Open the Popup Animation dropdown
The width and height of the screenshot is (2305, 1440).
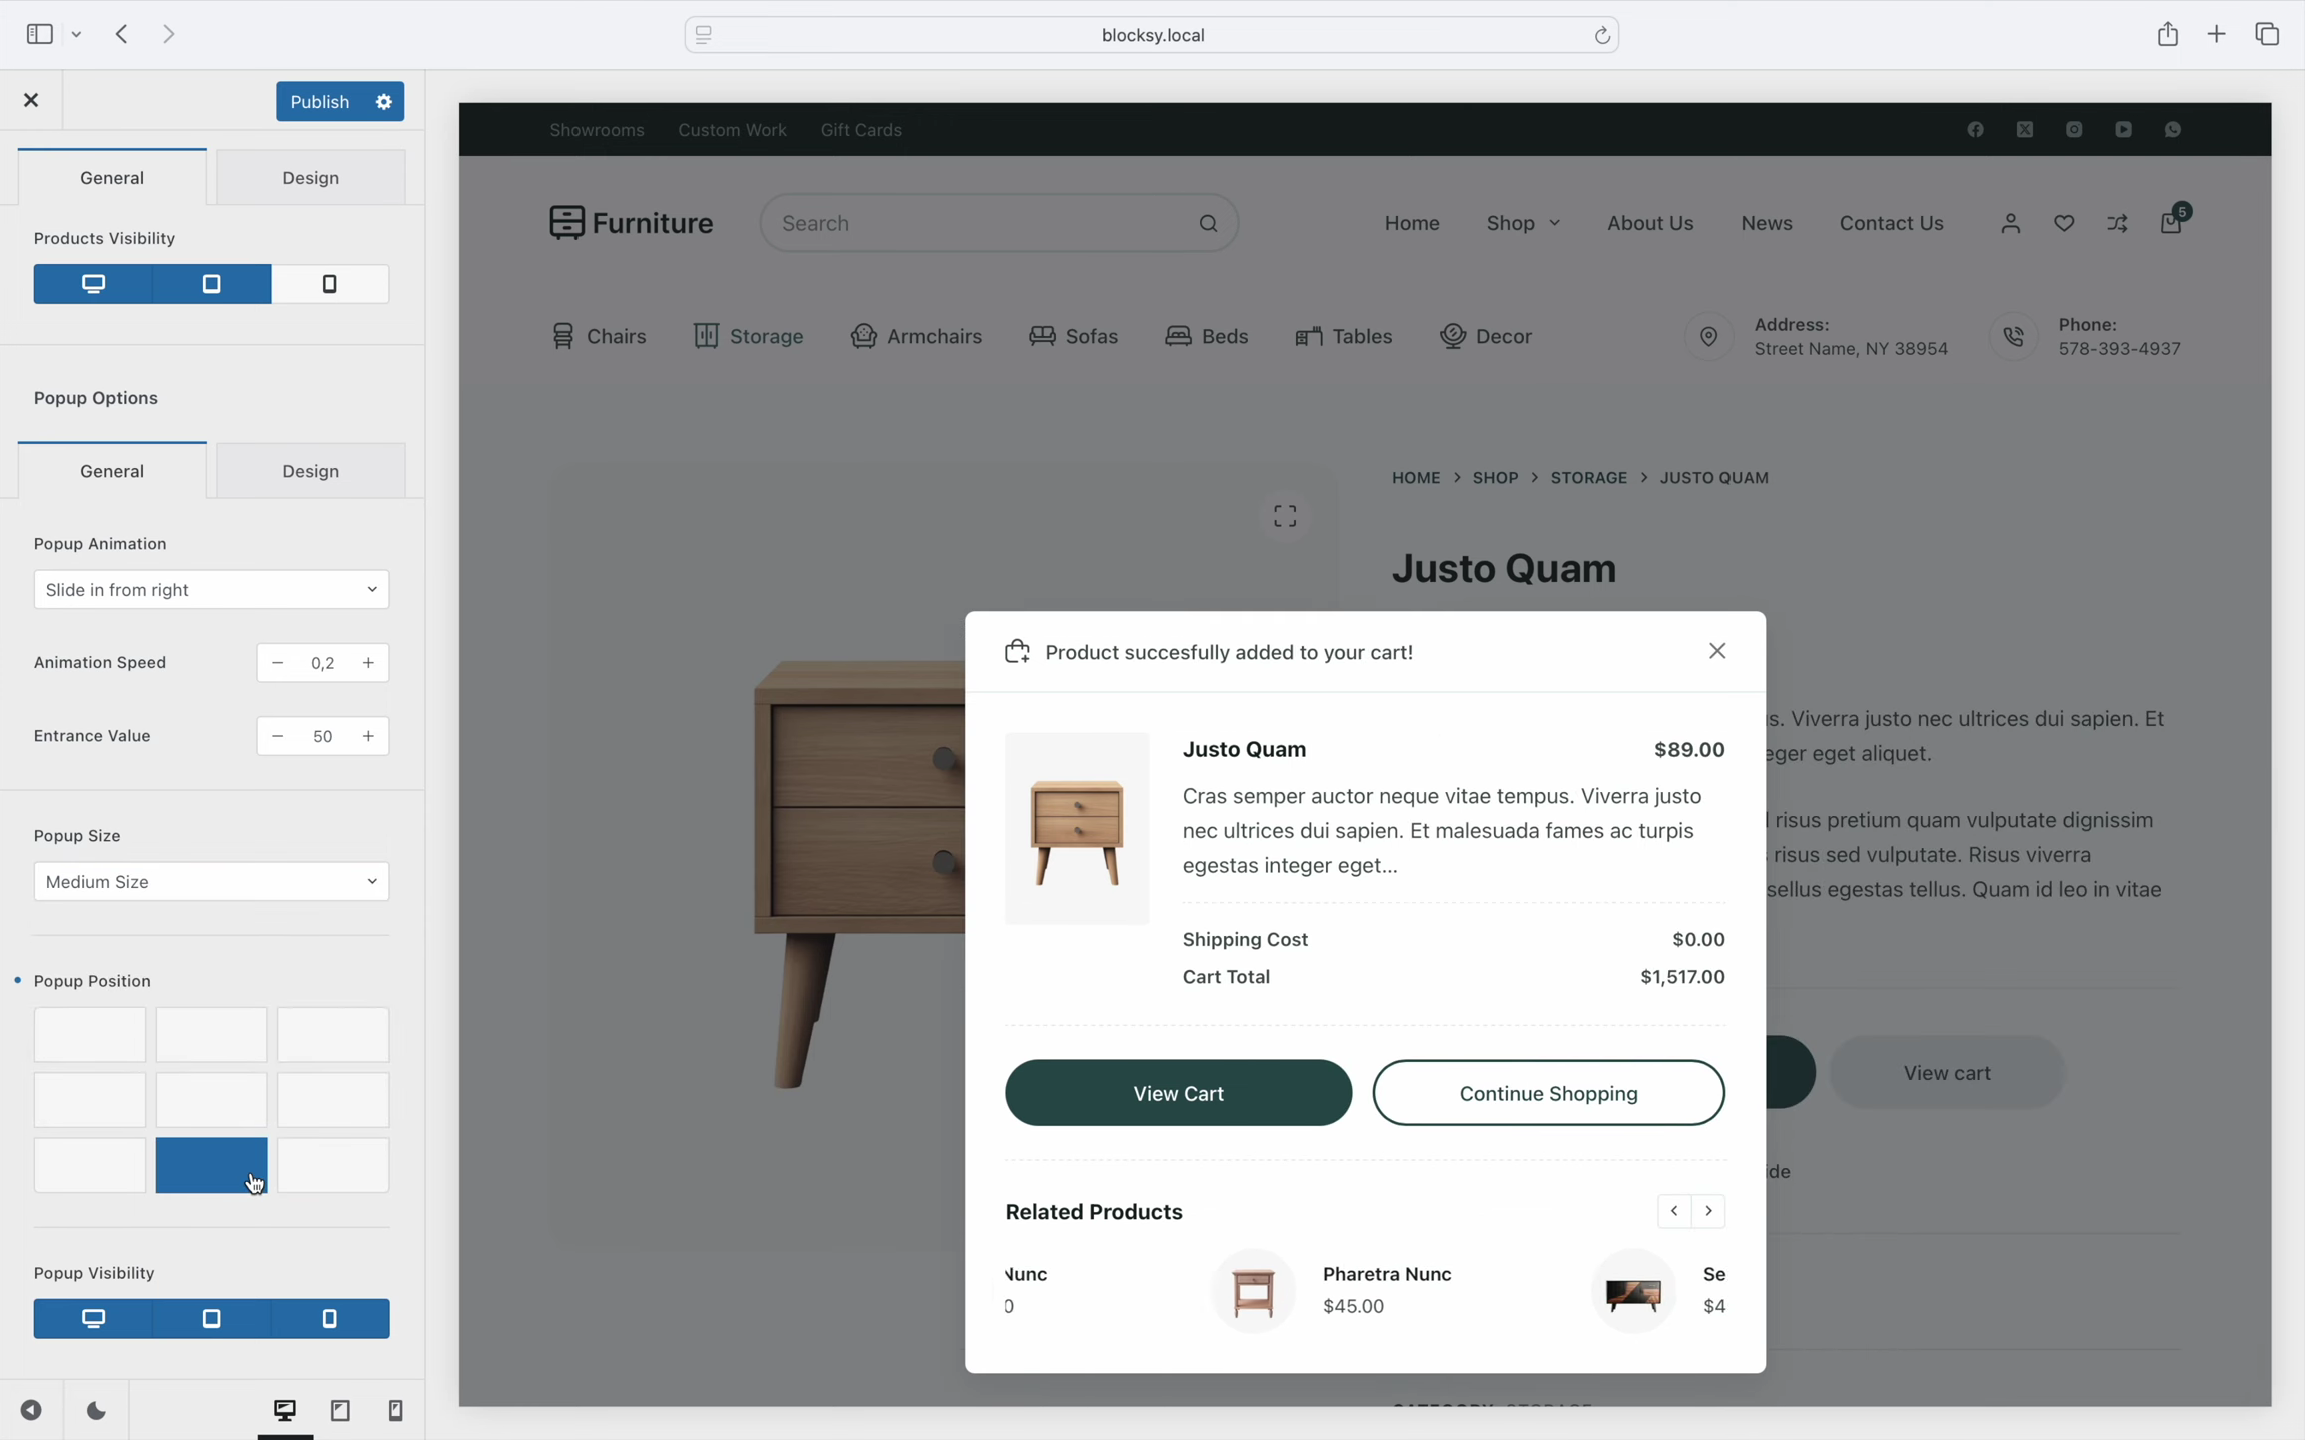click(211, 590)
